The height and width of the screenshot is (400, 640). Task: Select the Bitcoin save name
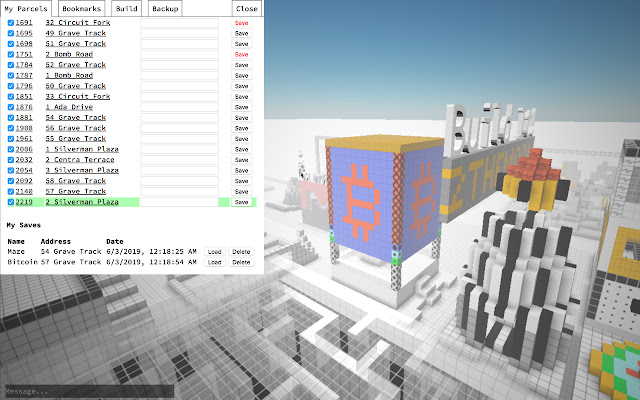point(22,262)
